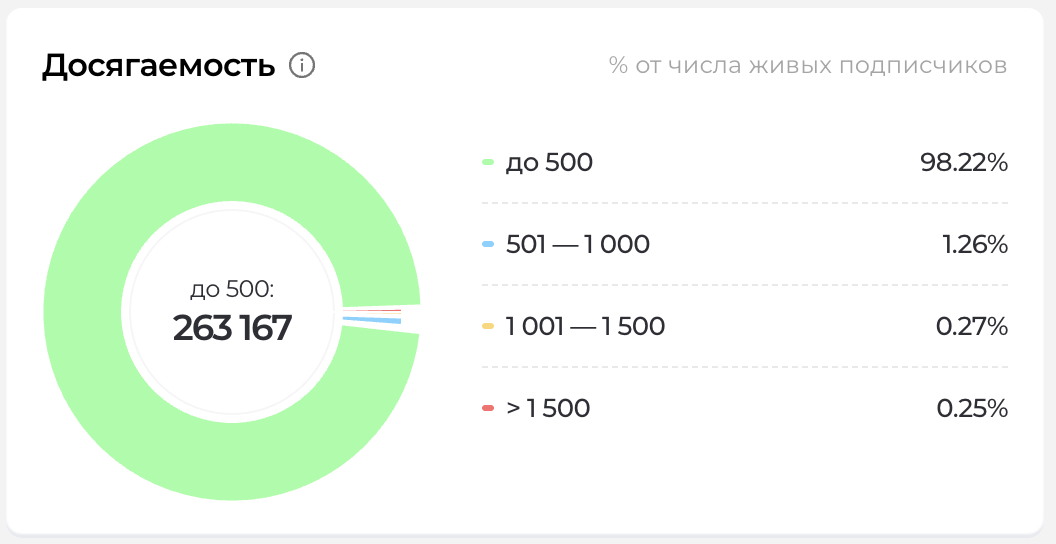Image resolution: width=1056 pixels, height=544 pixels.
Task: Click the info icon next to Досягаемость
Action: (302, 66)
